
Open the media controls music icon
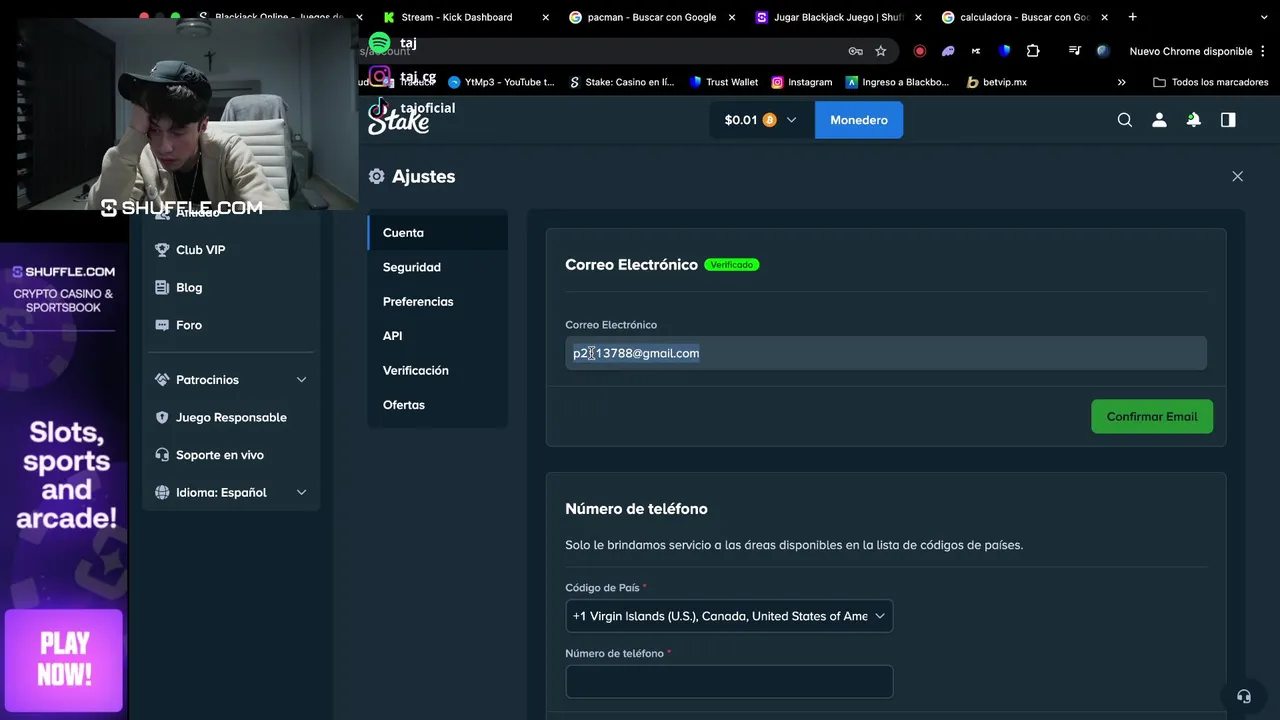pos(1075,51)
